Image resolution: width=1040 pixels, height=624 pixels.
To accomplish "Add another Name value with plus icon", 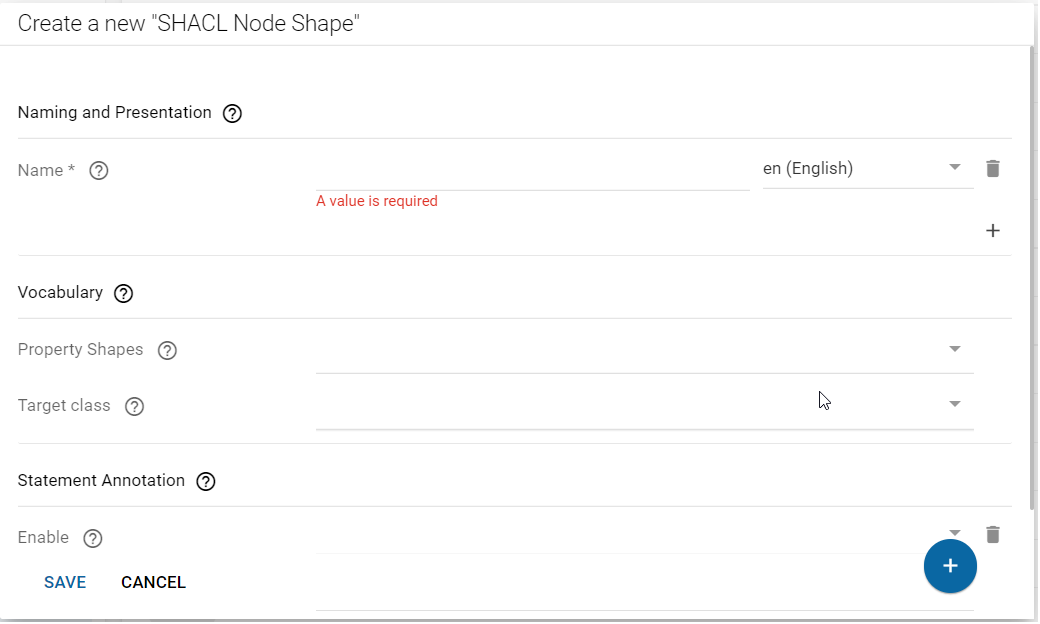I will (992, 231).
